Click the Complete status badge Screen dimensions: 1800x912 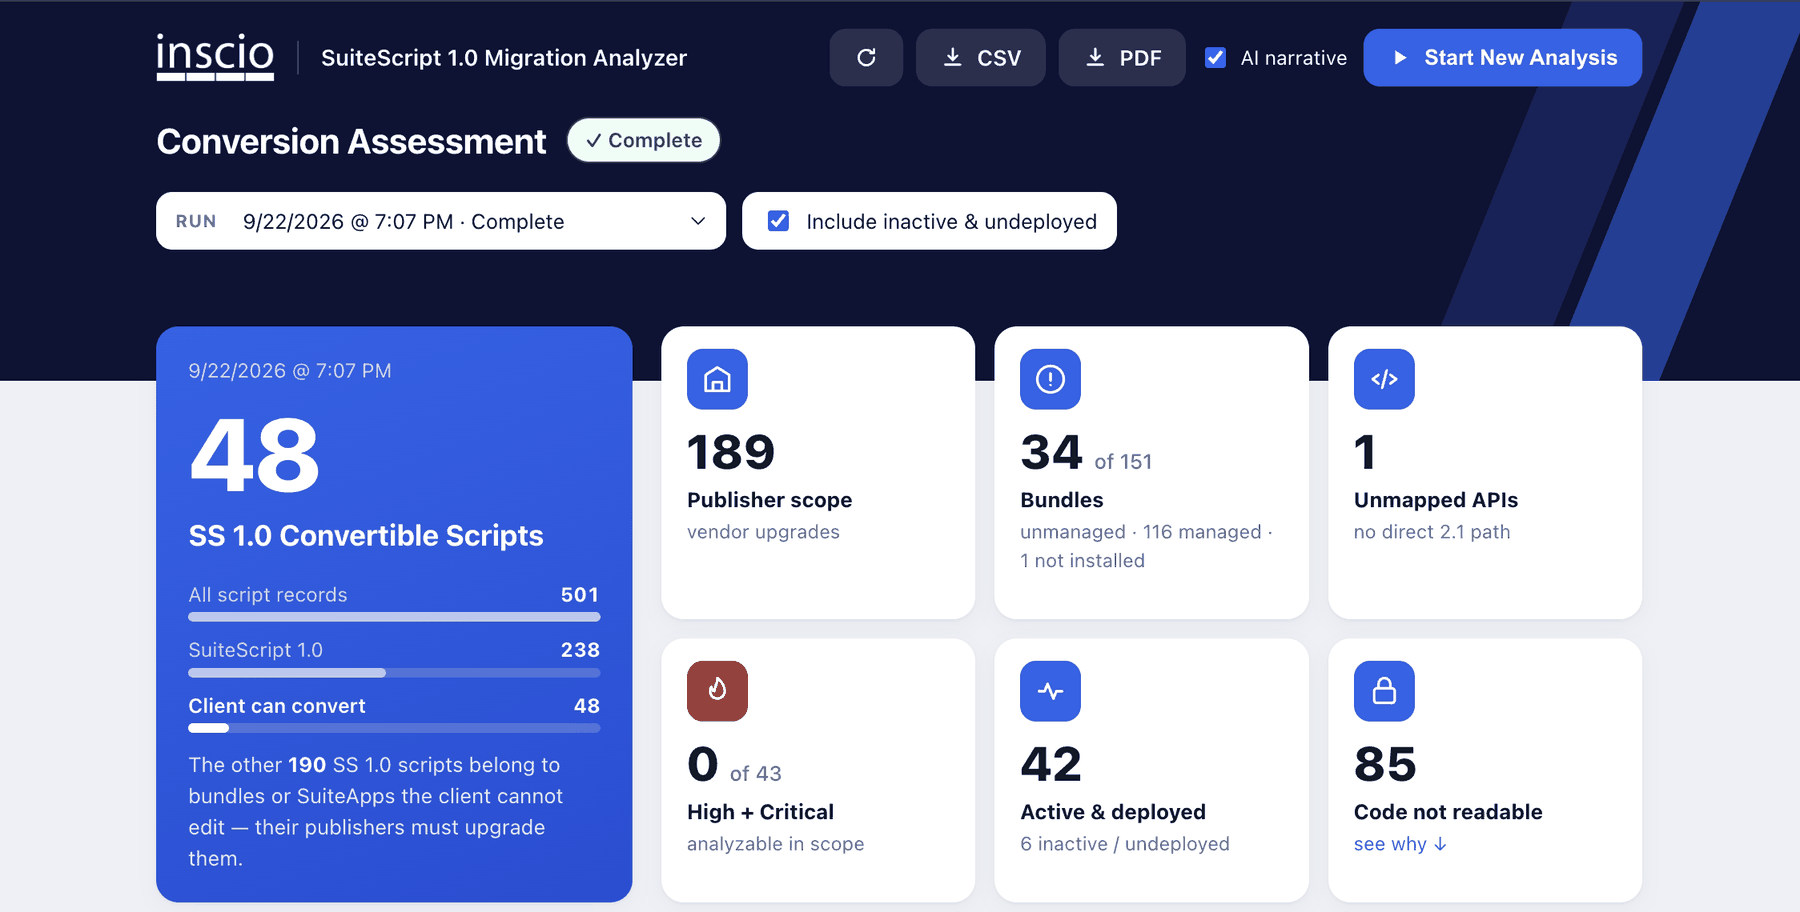tap(644, 140)
